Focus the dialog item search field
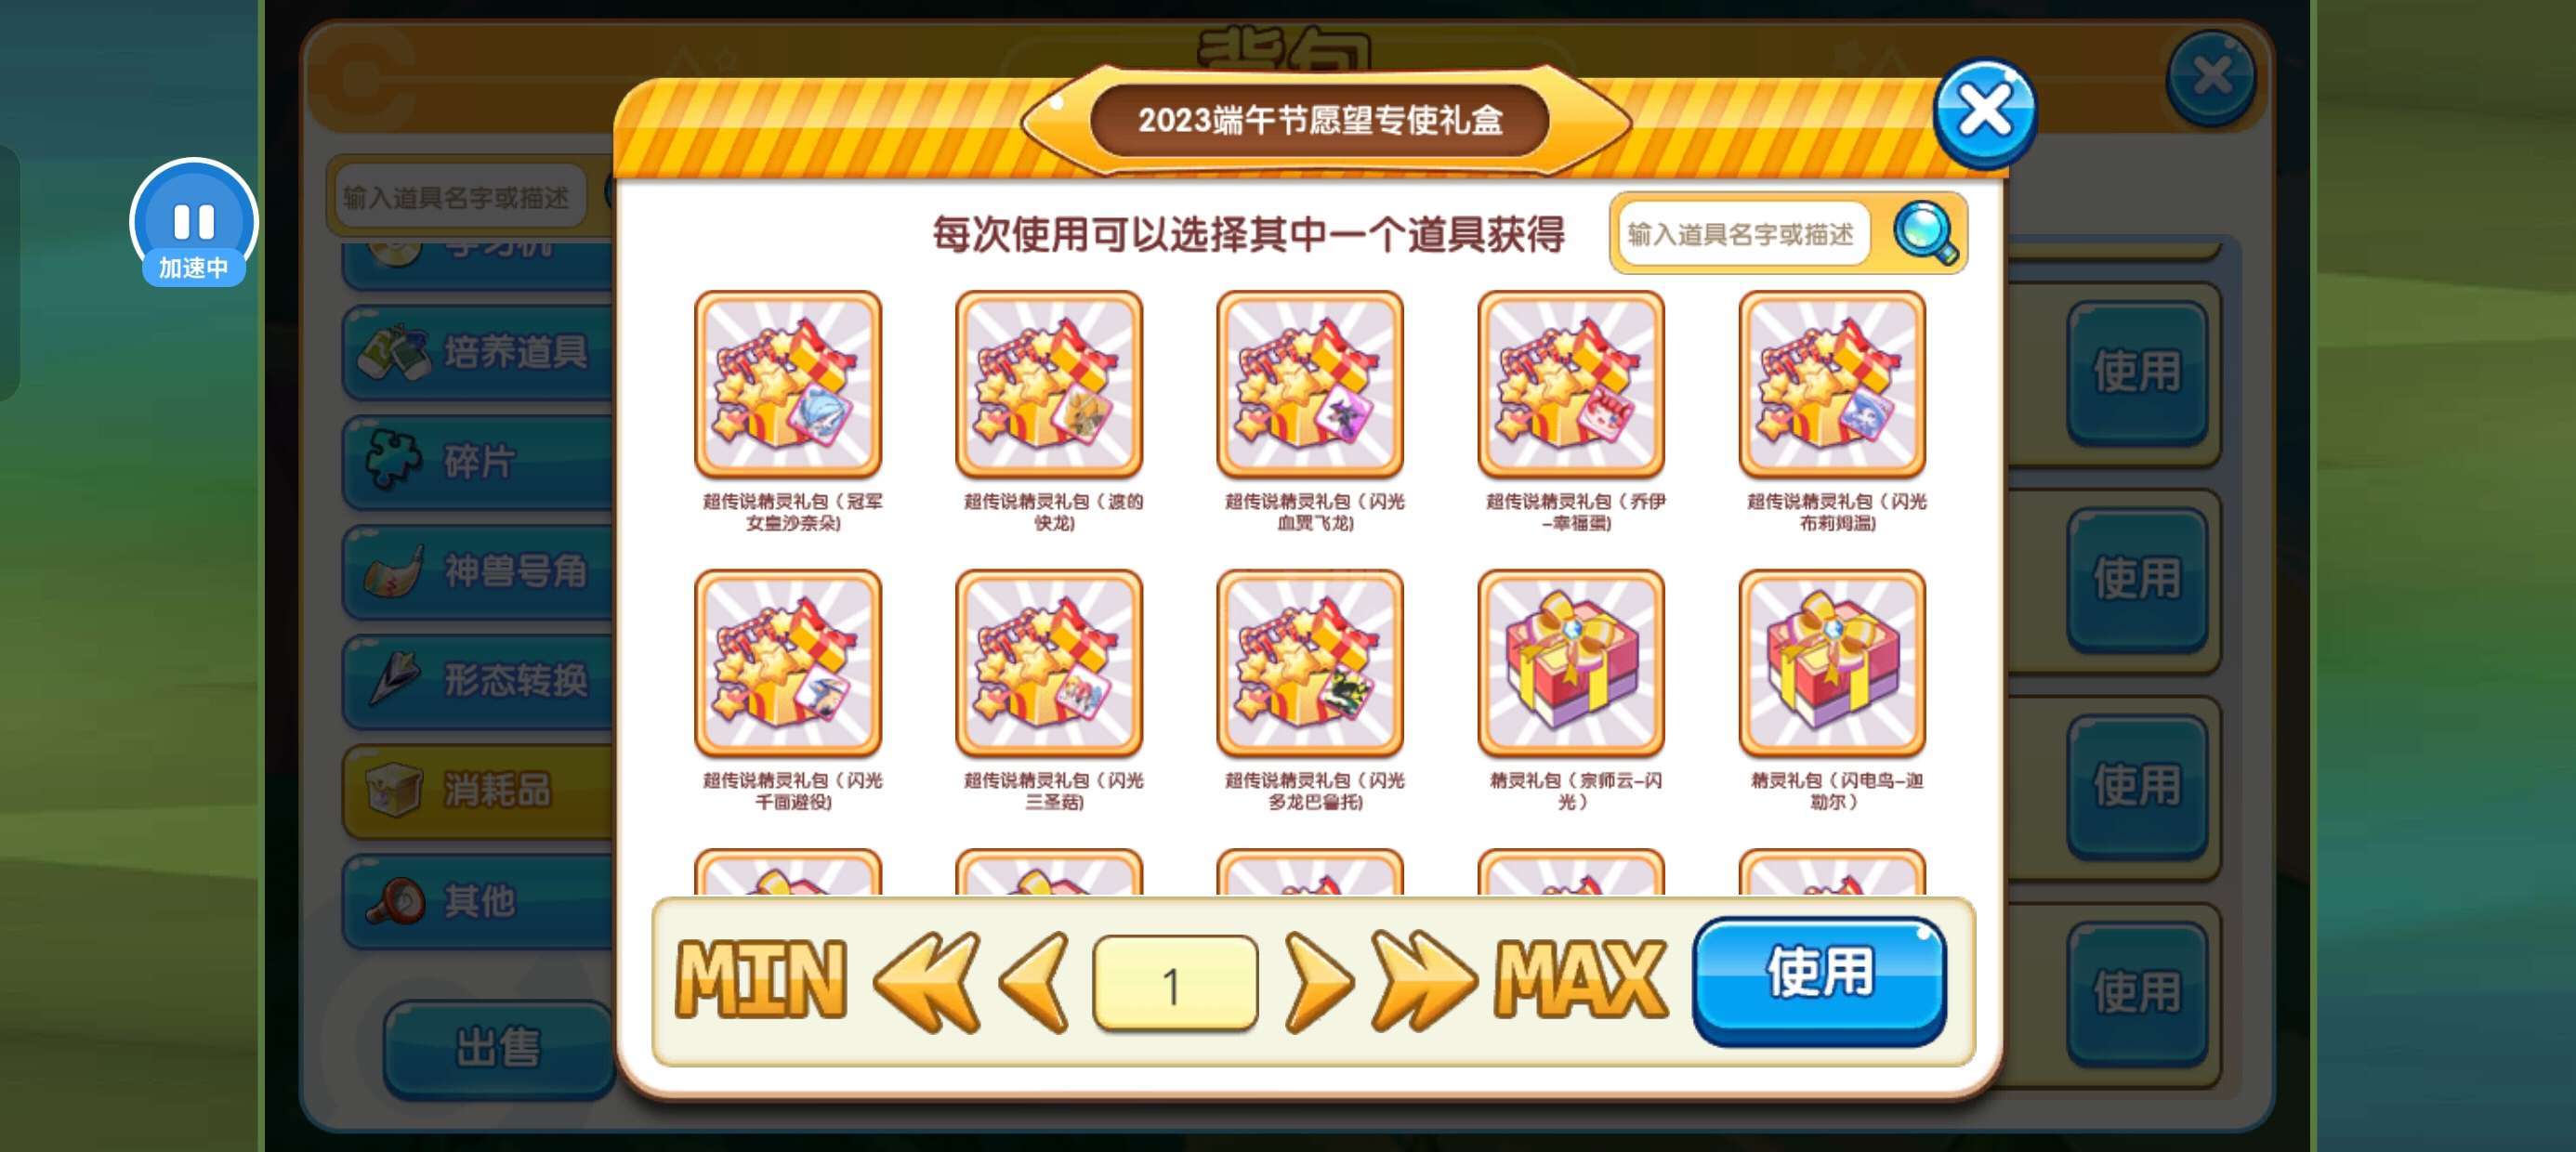This screenshot has height=1152, width=2576. point(1743,234)
